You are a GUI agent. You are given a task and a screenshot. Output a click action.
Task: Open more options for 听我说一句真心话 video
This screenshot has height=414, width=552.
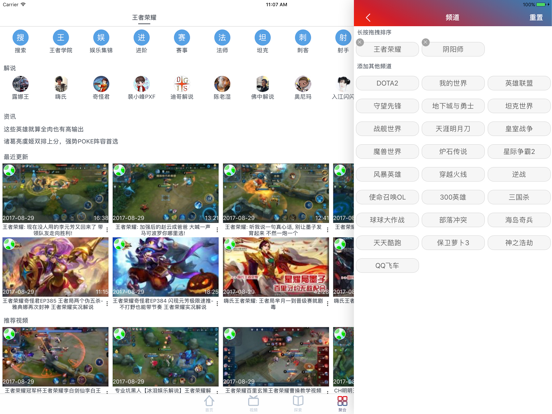pos(327,230)
